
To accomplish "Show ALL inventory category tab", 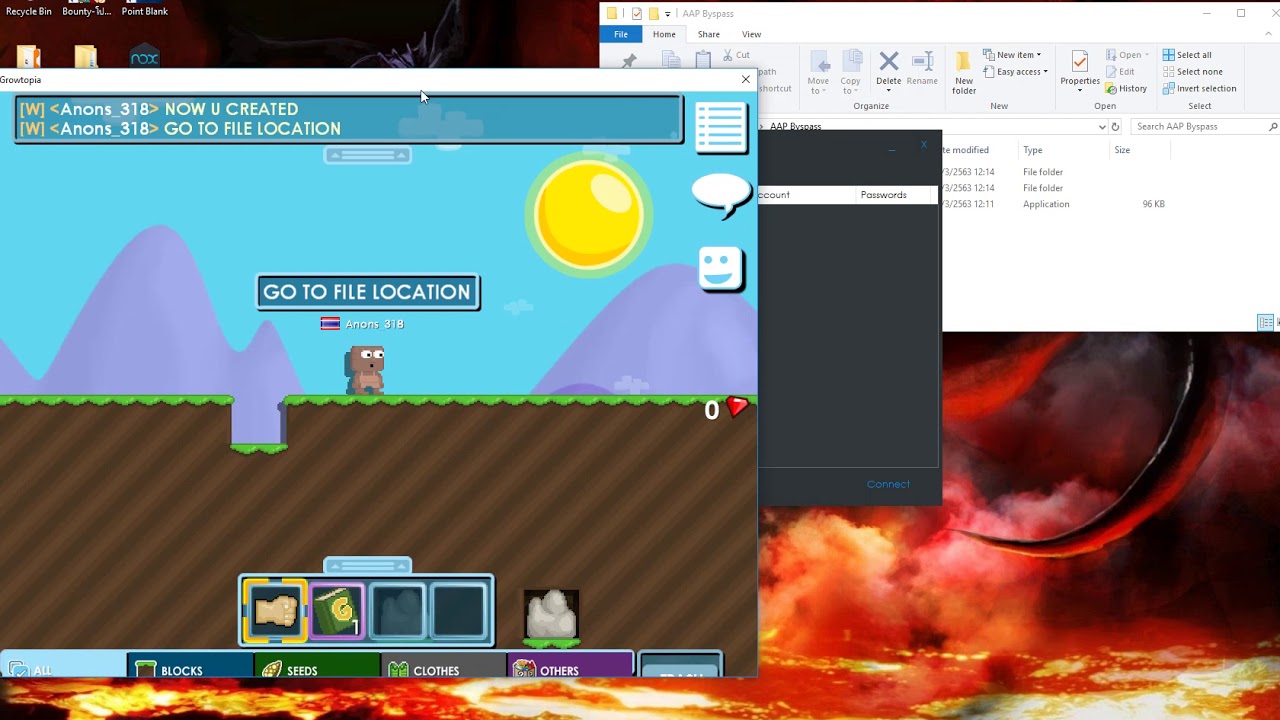I will tap(63, 667).
